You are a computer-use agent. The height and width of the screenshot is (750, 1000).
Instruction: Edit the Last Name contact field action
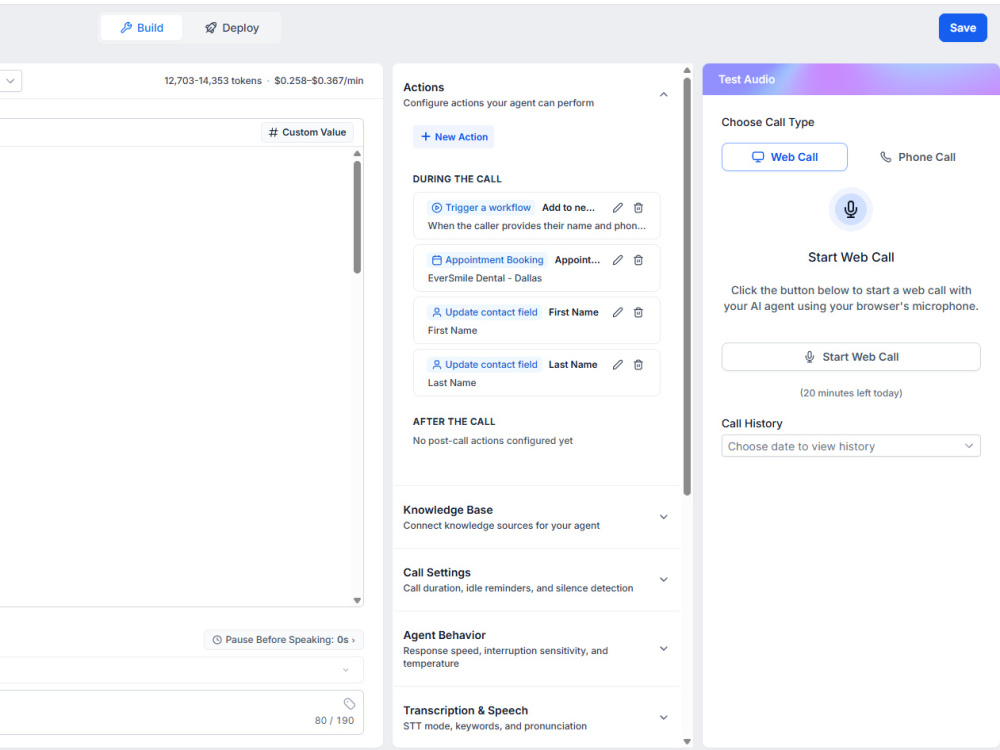point(617,365)
